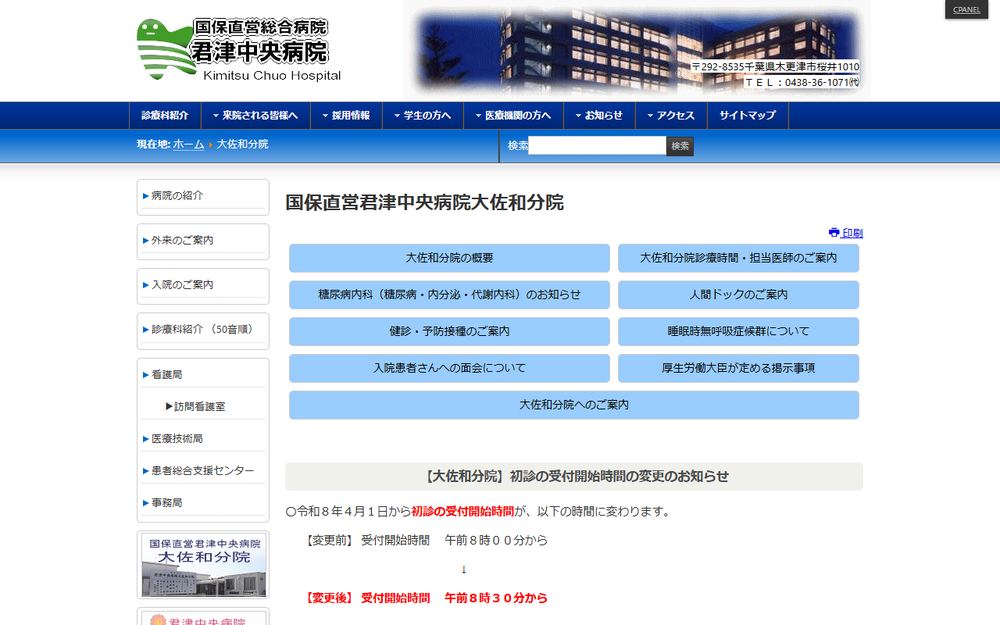Expand the 来院される皆様へ dropdown menu

pos(255,115)
